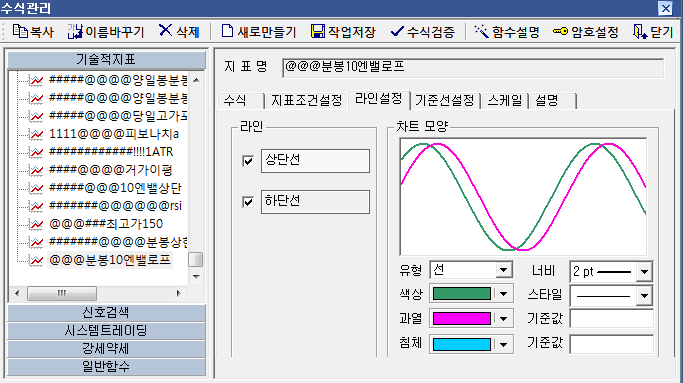Click the 지표명 name input field
The width and height of the screenshot is (683, 383).
(473, 68)
